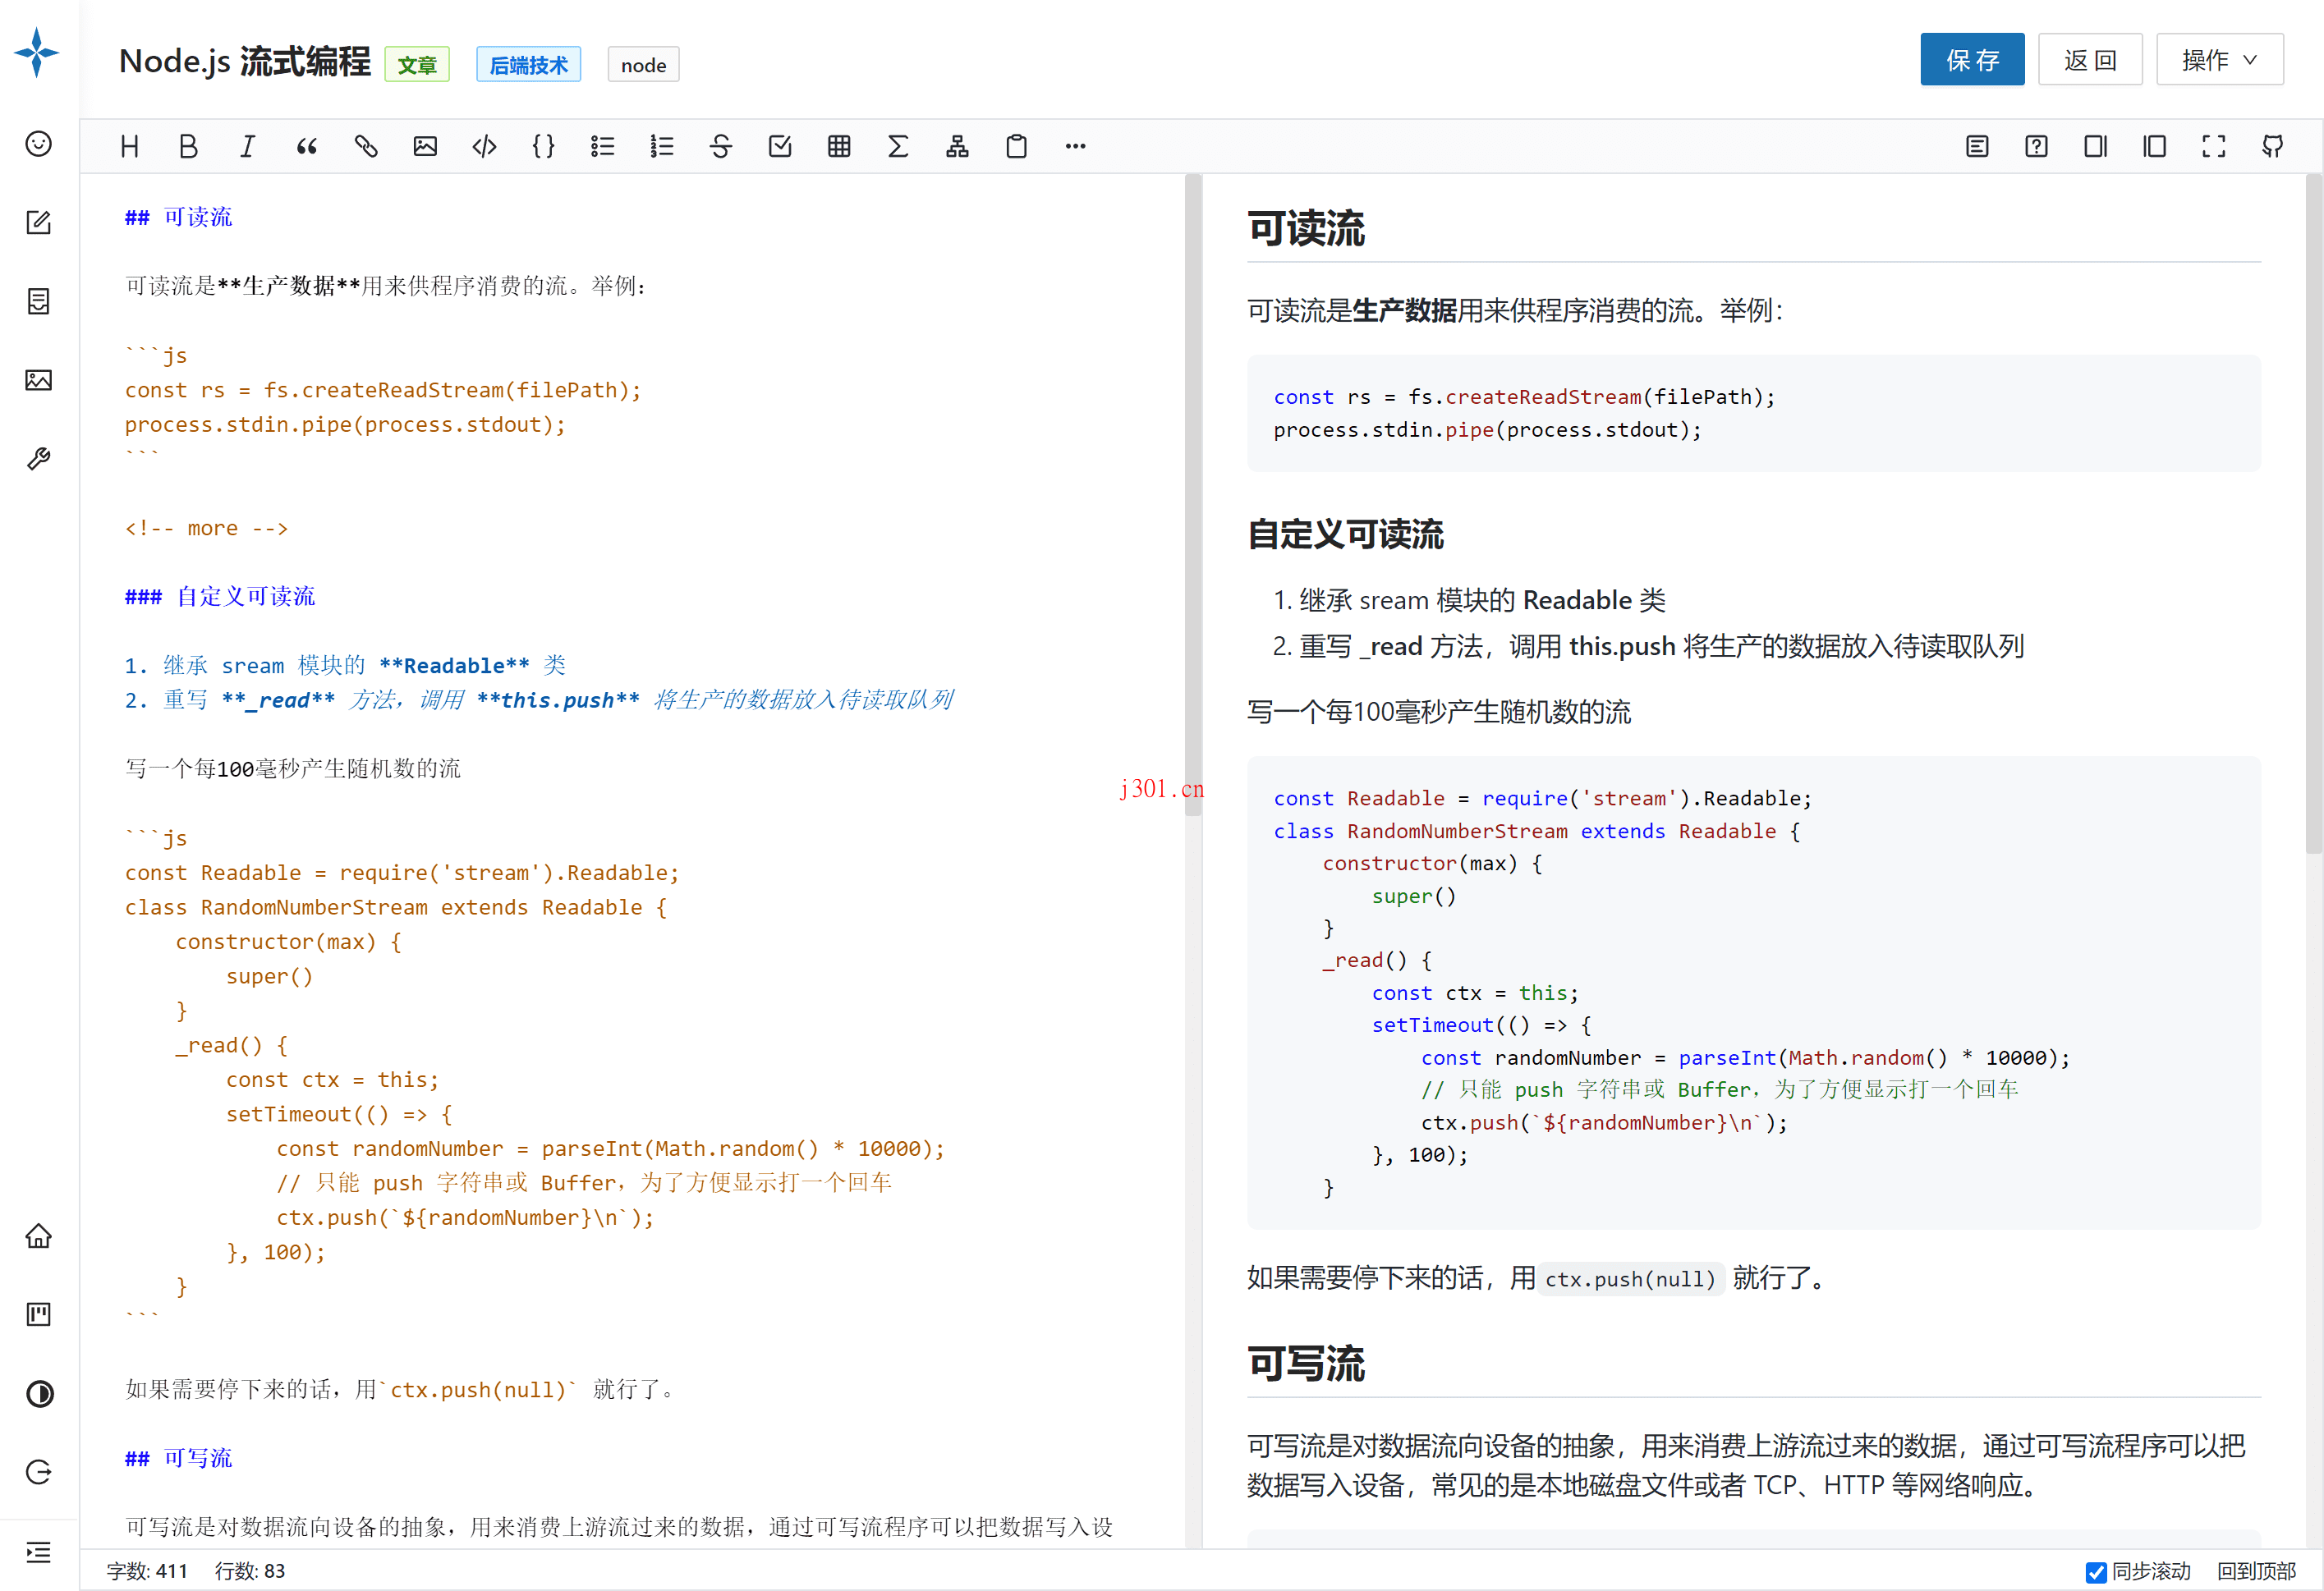Click the 行数: 83 status text
The image size is (2324, 1591).
coord(250,1571)
